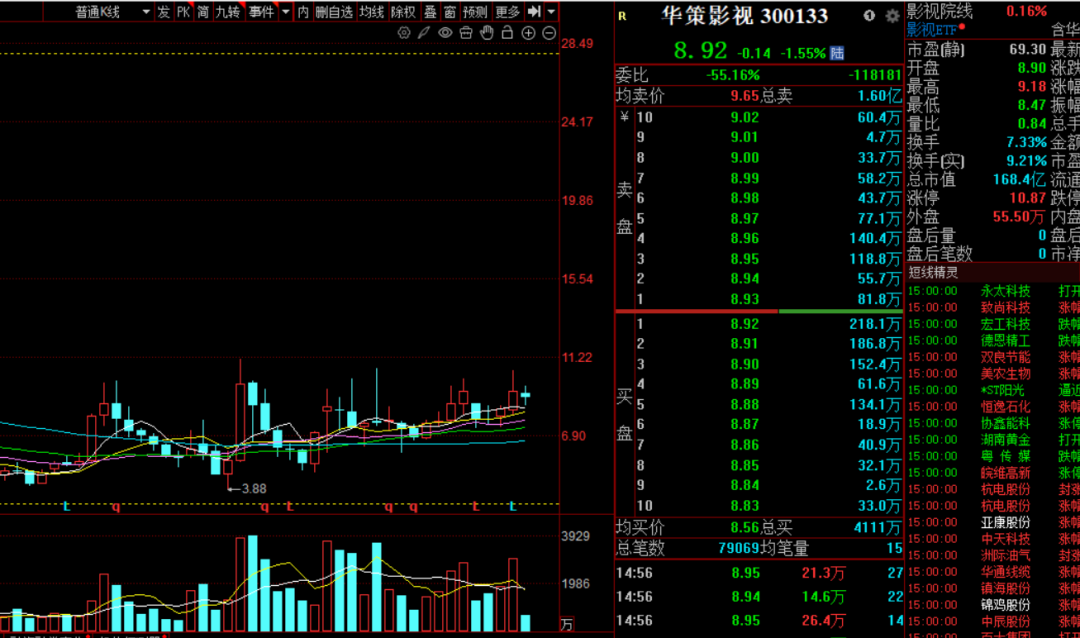Select buy level 10 price 8.83
This screenshot has width=1080, height=638.
pos(745,506)
